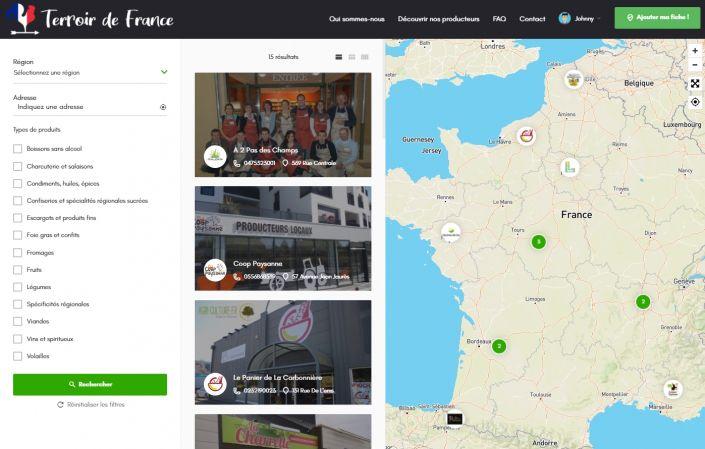The image size is (705, 449).
Task: Switch to three-column grid view icon
Action: 365,57
